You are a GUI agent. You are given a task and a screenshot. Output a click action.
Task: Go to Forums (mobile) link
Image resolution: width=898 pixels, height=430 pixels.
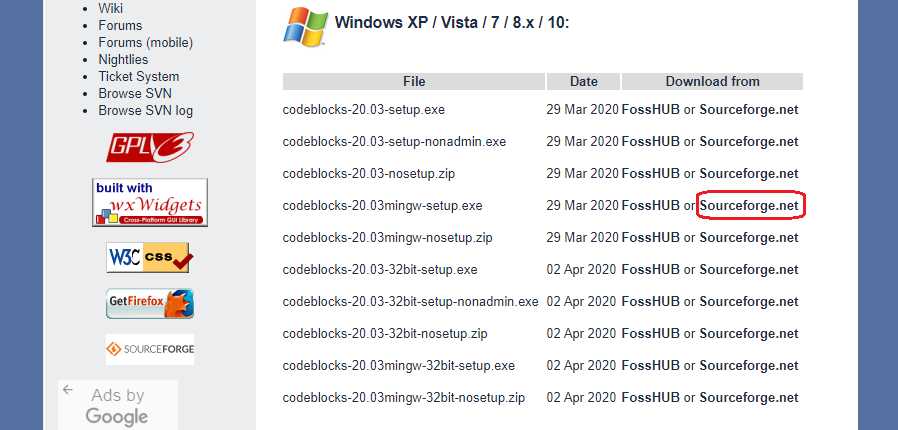point(145,42)
